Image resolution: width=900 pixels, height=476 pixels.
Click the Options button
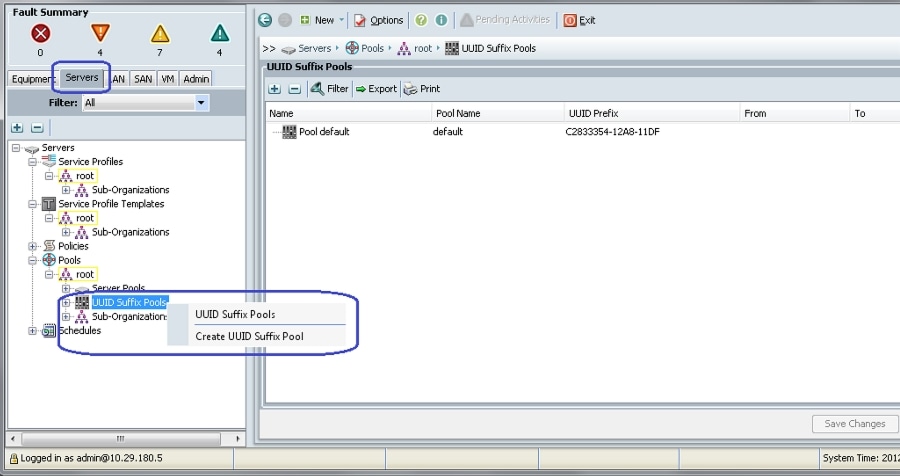[379, 20]
